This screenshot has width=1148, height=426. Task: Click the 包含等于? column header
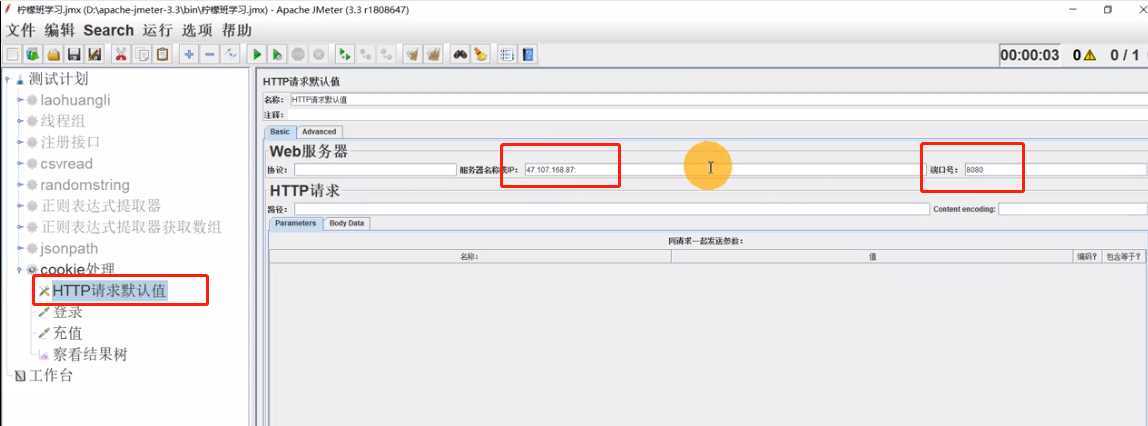tap(1123, 256)
